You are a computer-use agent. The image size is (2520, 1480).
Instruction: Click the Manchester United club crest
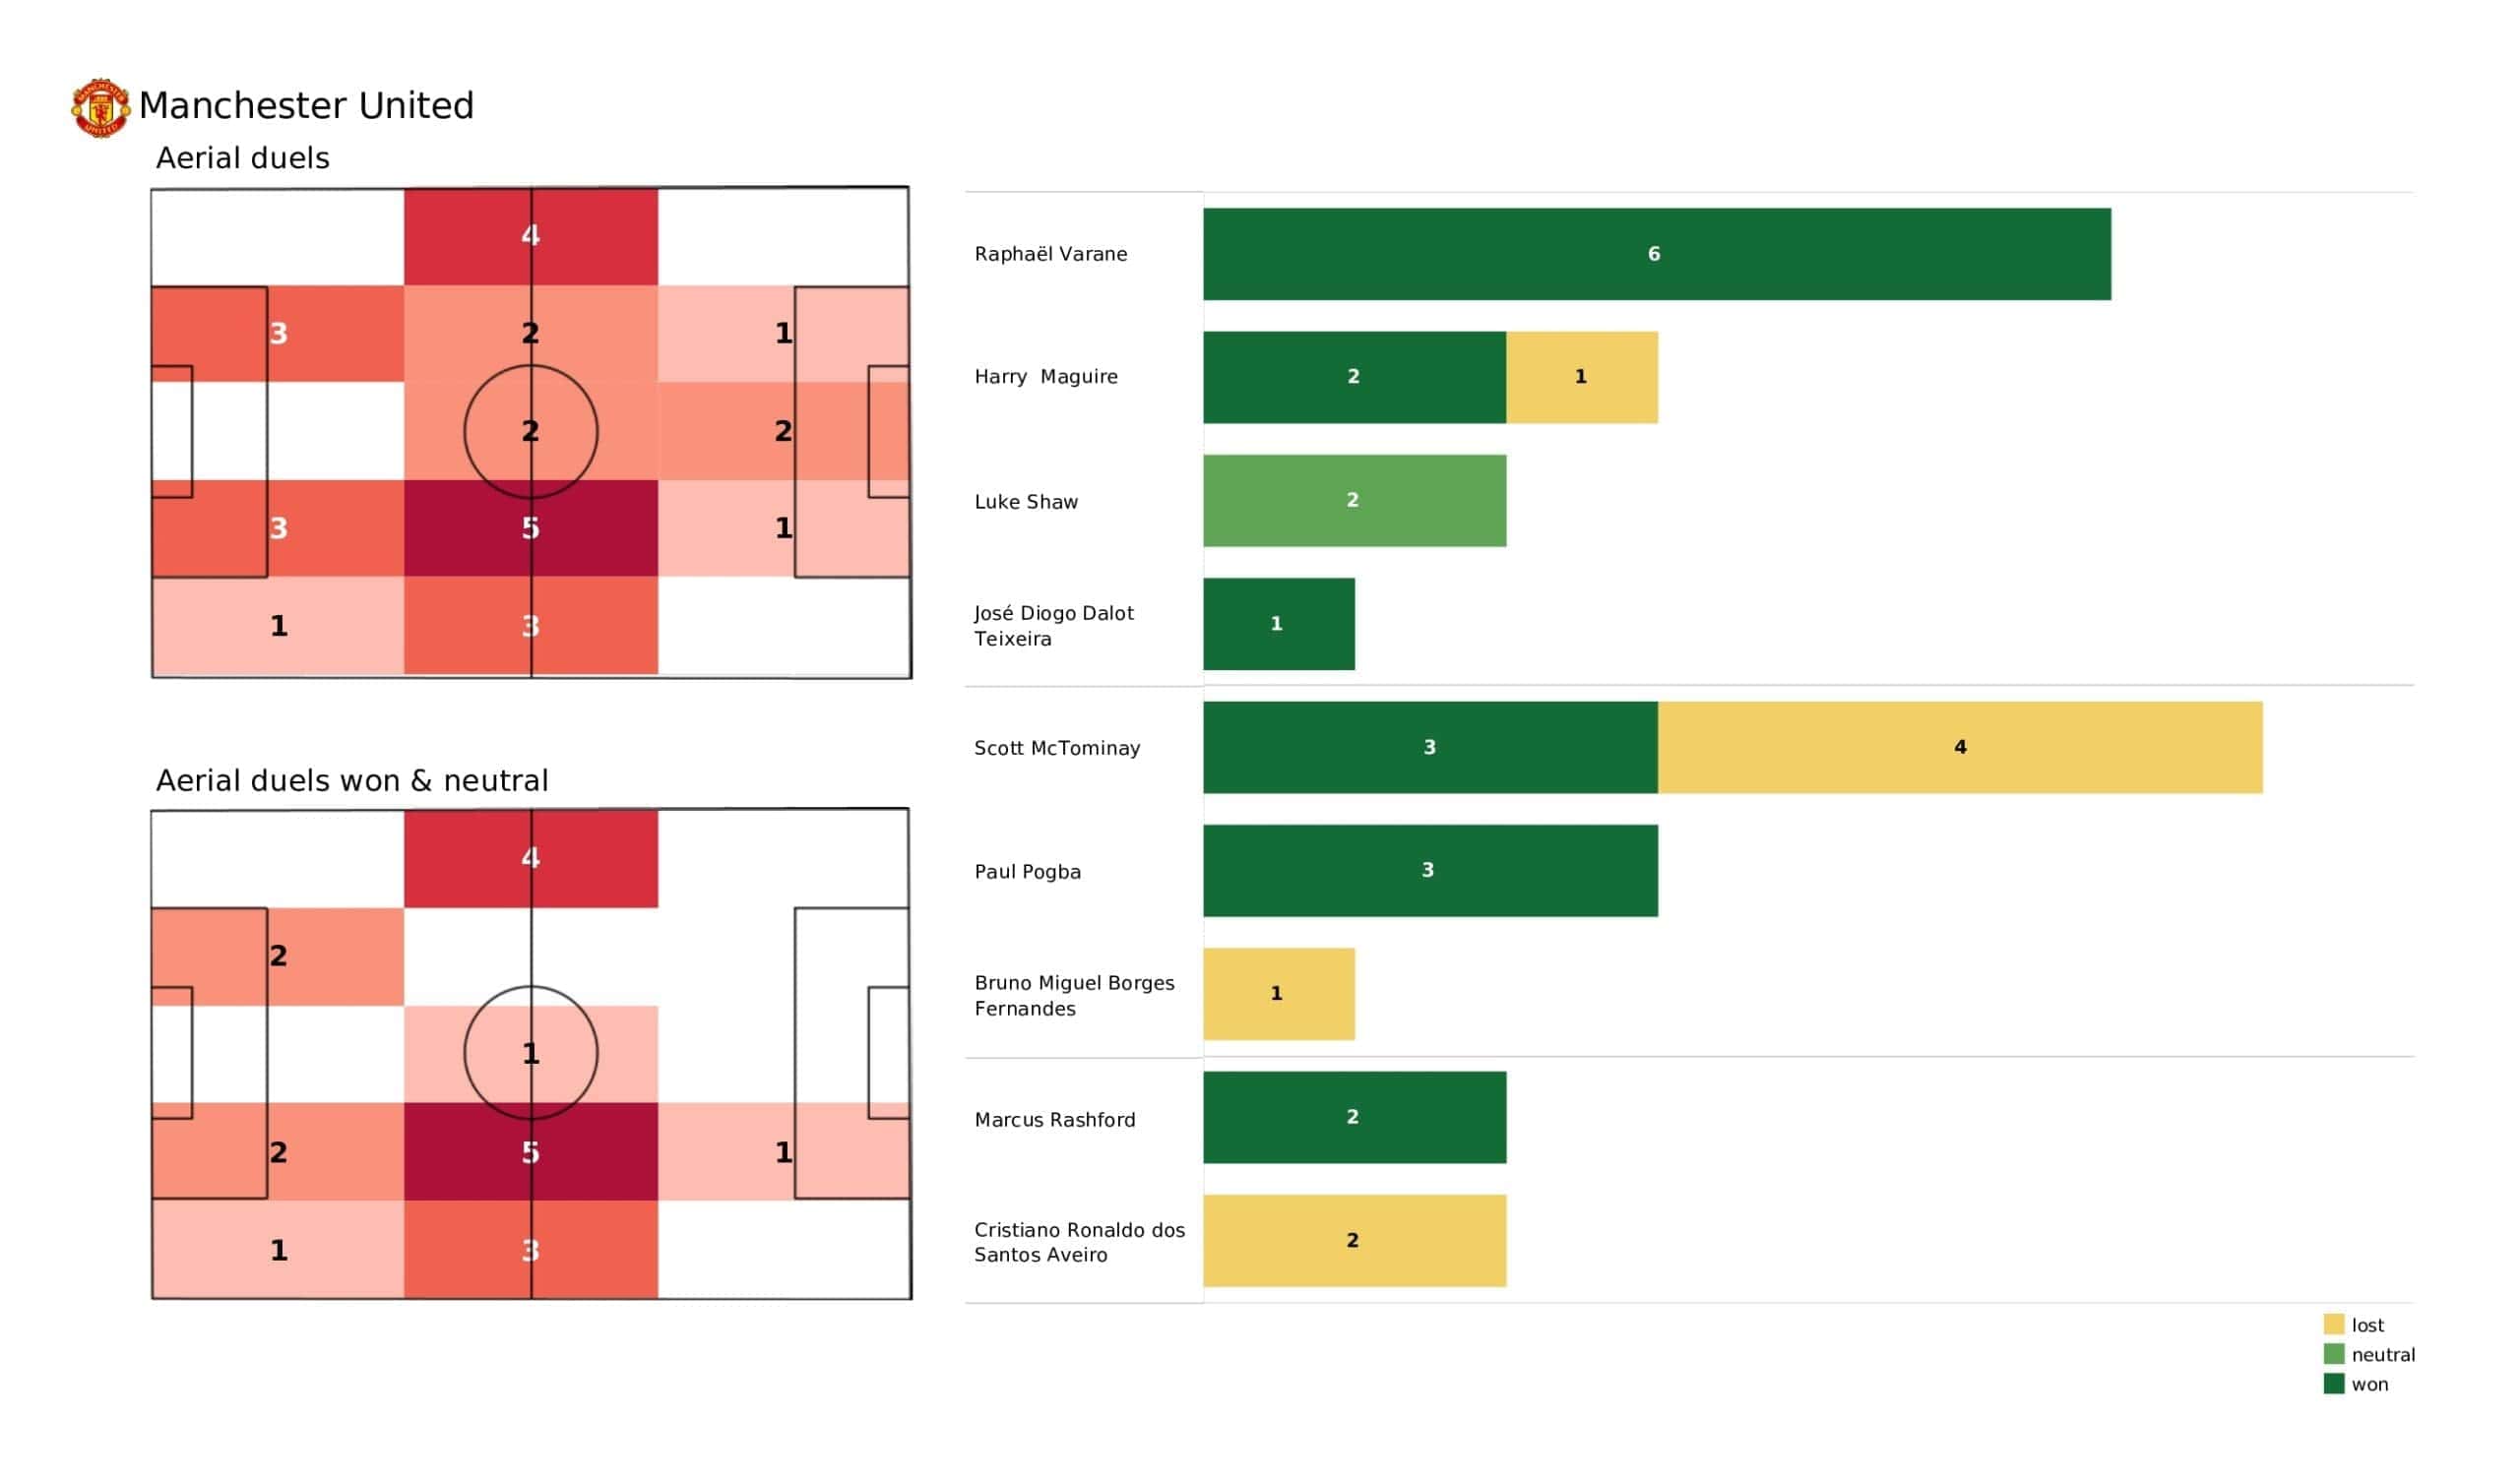pyautogui.click(x=100, y=107)
